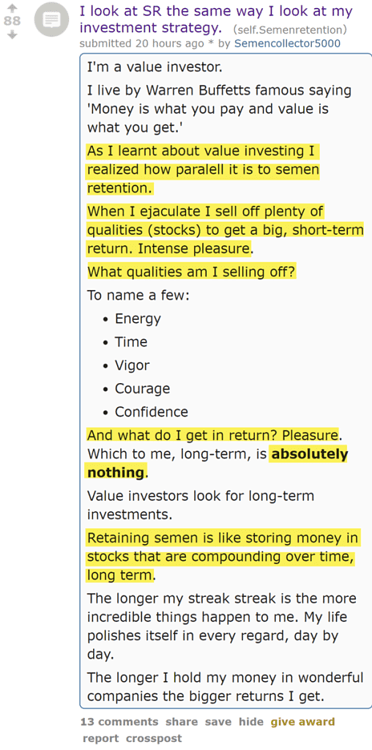Click the 'Energy' bullet list item

pos(138,319)
